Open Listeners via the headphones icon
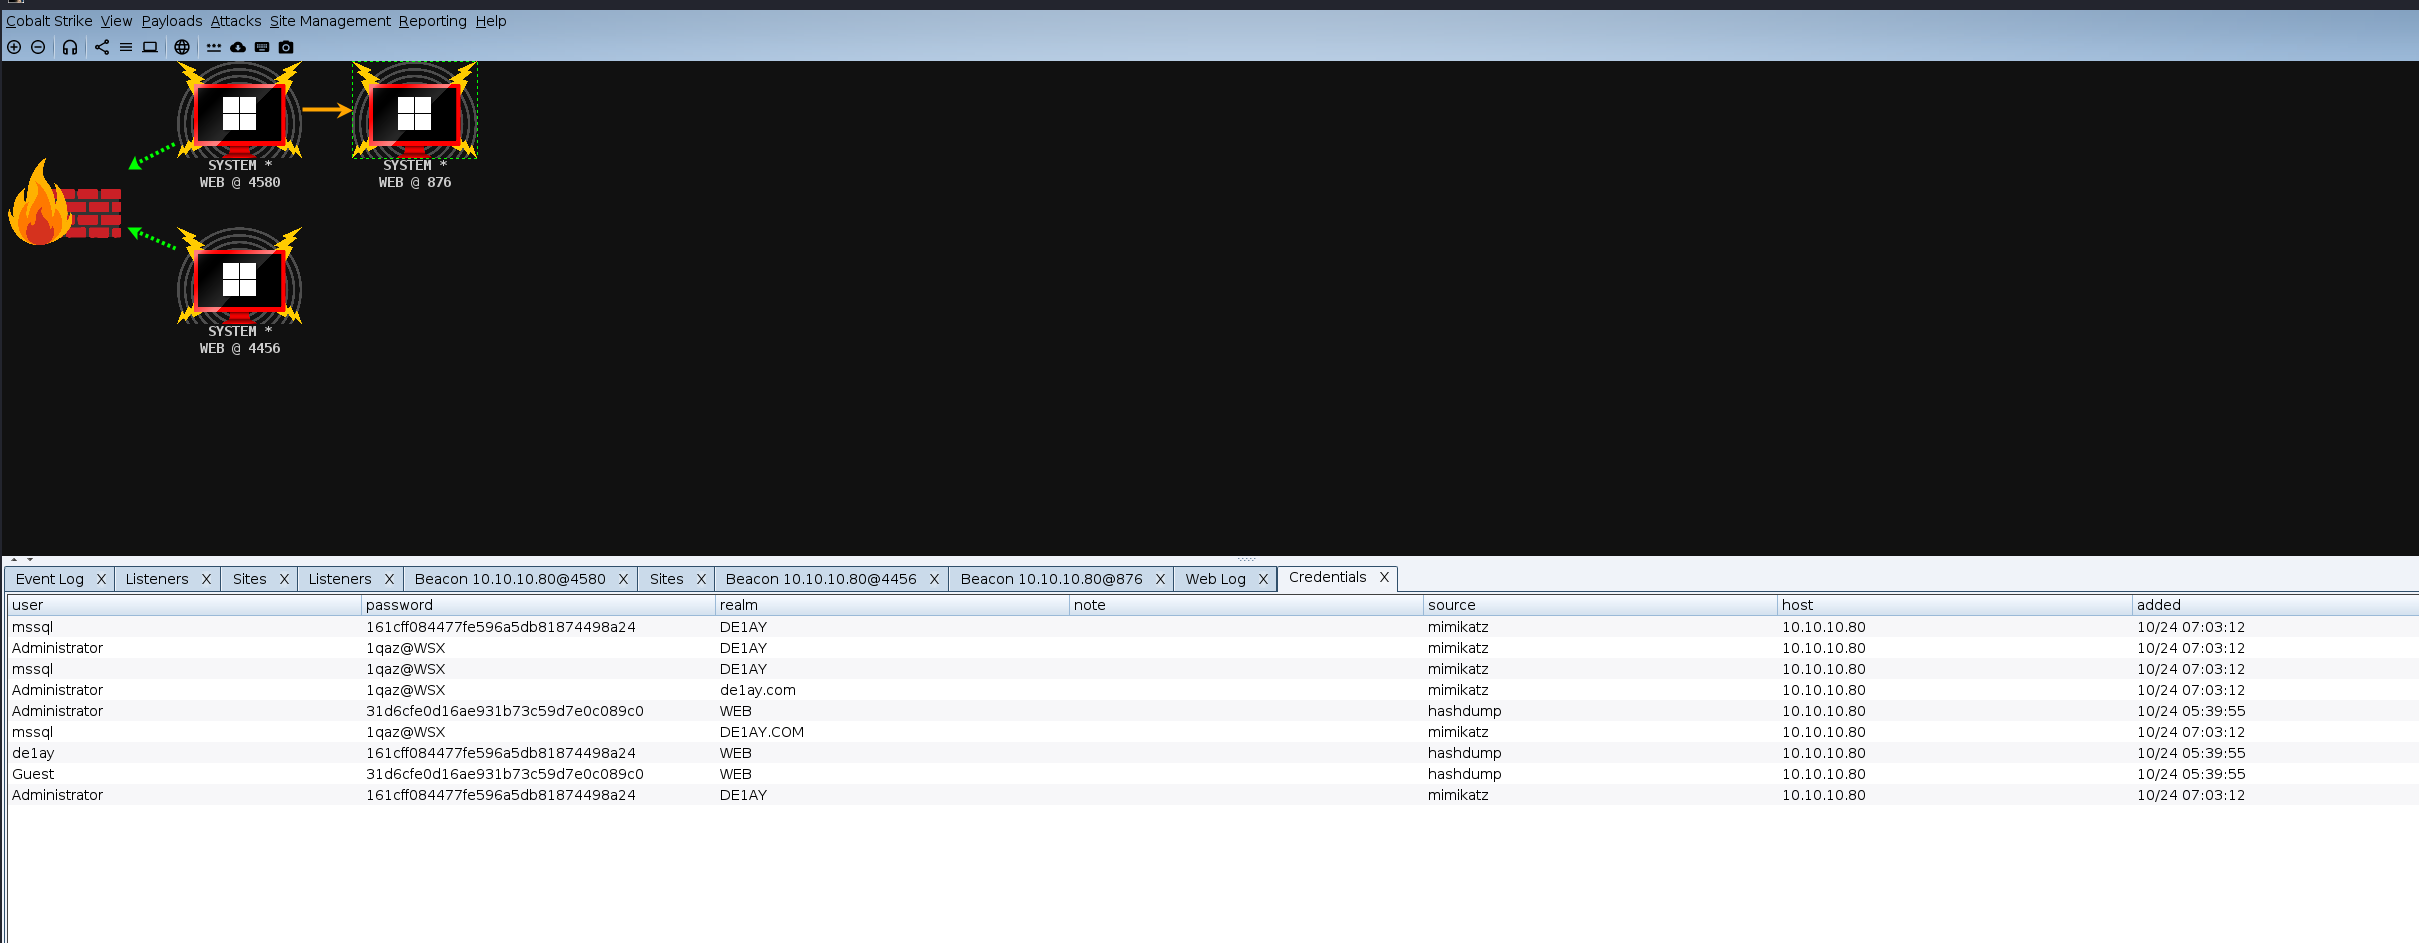 pos(70,47)
